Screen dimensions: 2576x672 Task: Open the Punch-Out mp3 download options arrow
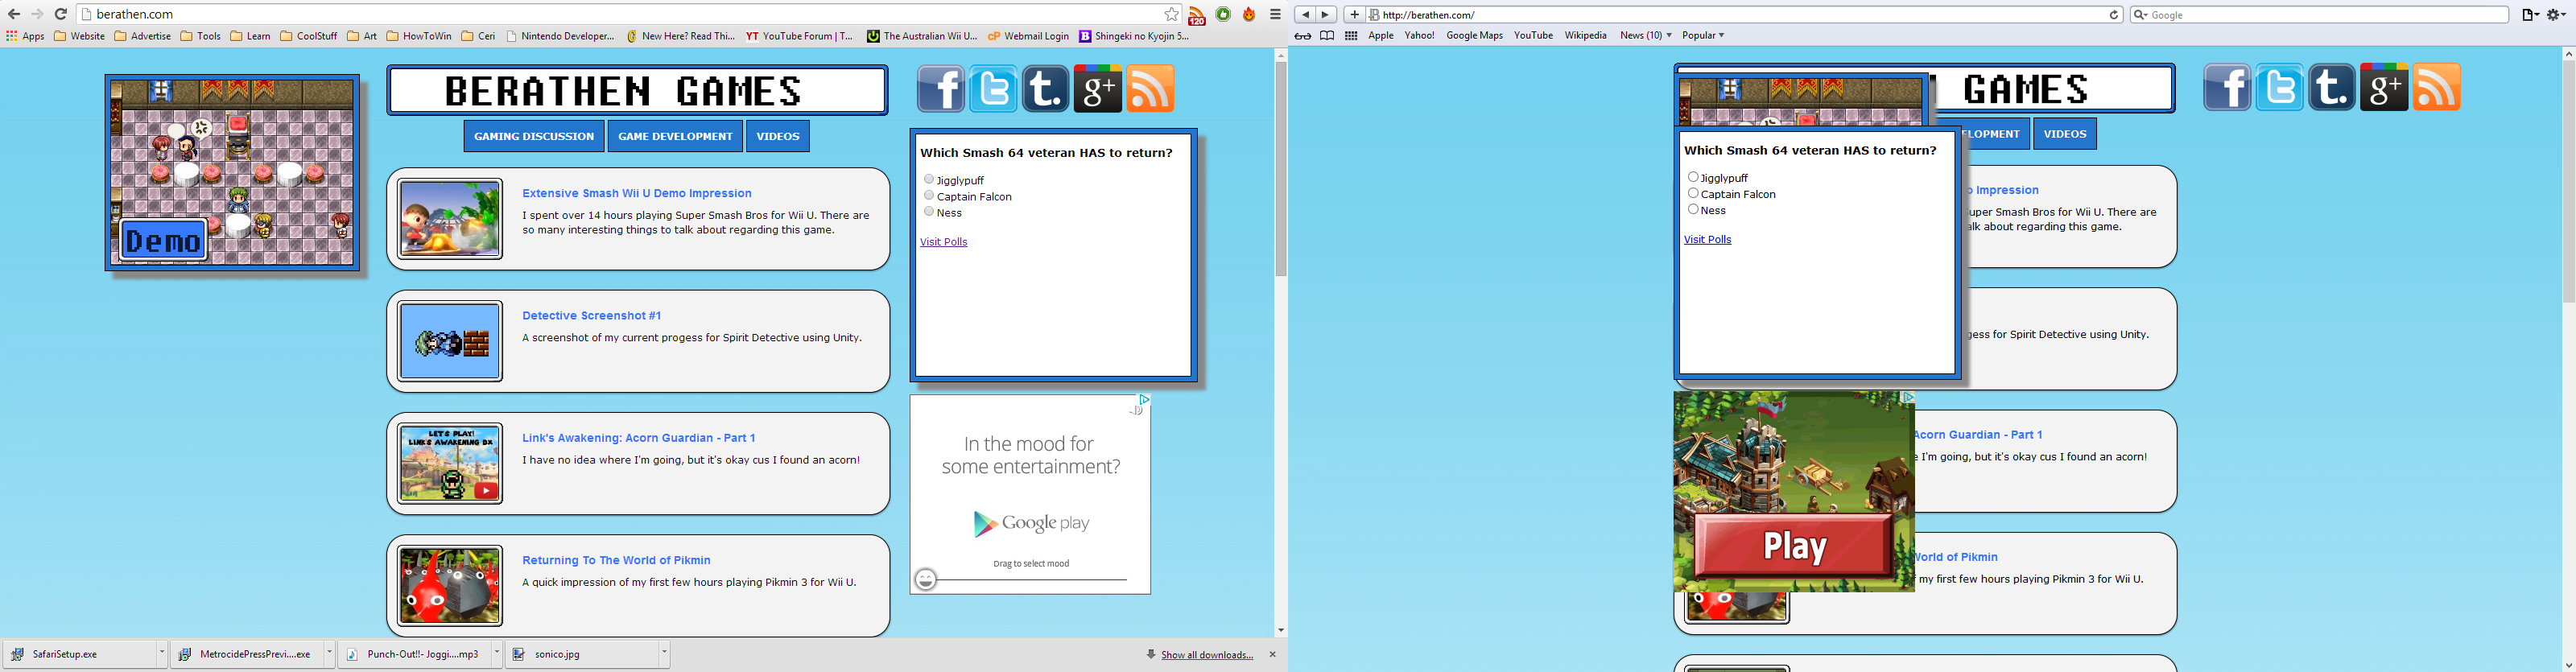pos(496,654)
